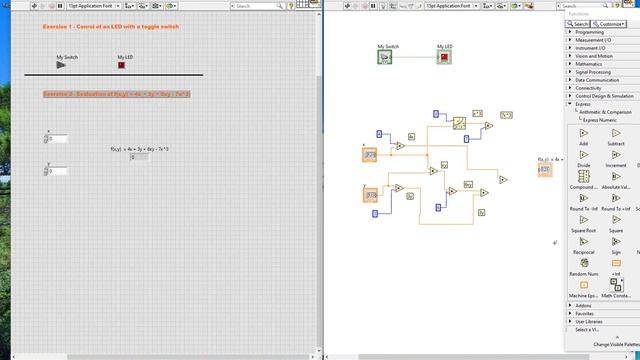The width and height of the screenshot is (640, 360).
Task: Click Clean Up Diagram broom icon
Action: tap(529, 6)
